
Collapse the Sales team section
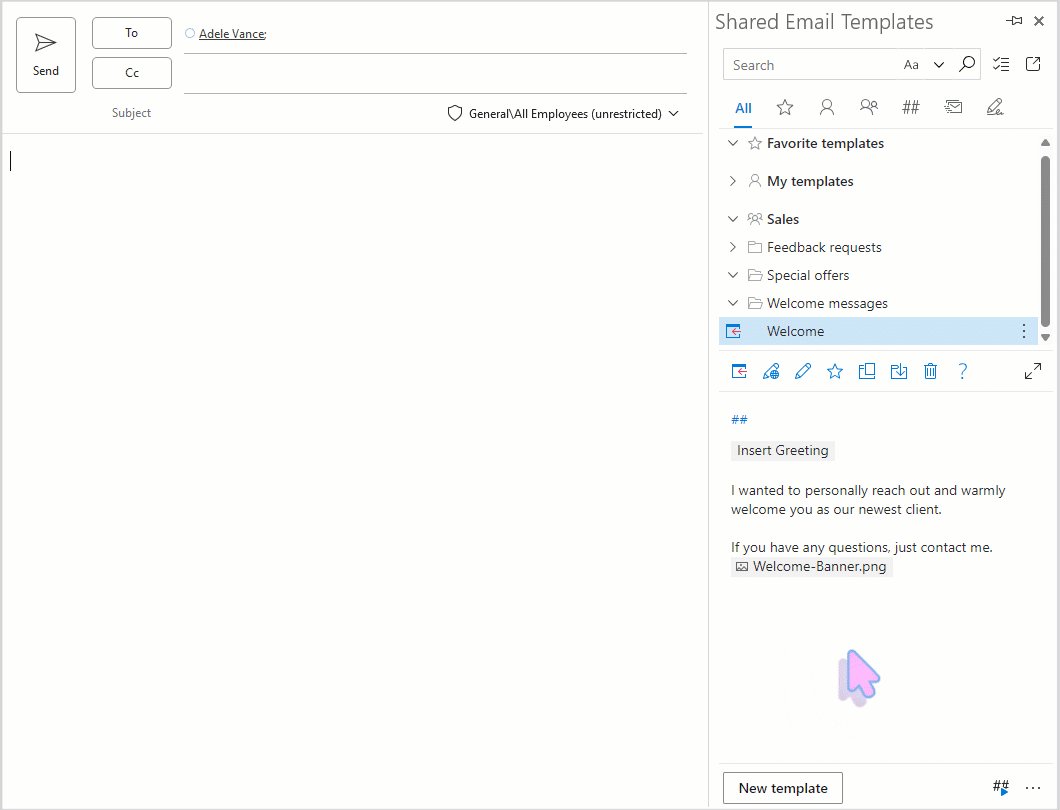tap(733, 219)
